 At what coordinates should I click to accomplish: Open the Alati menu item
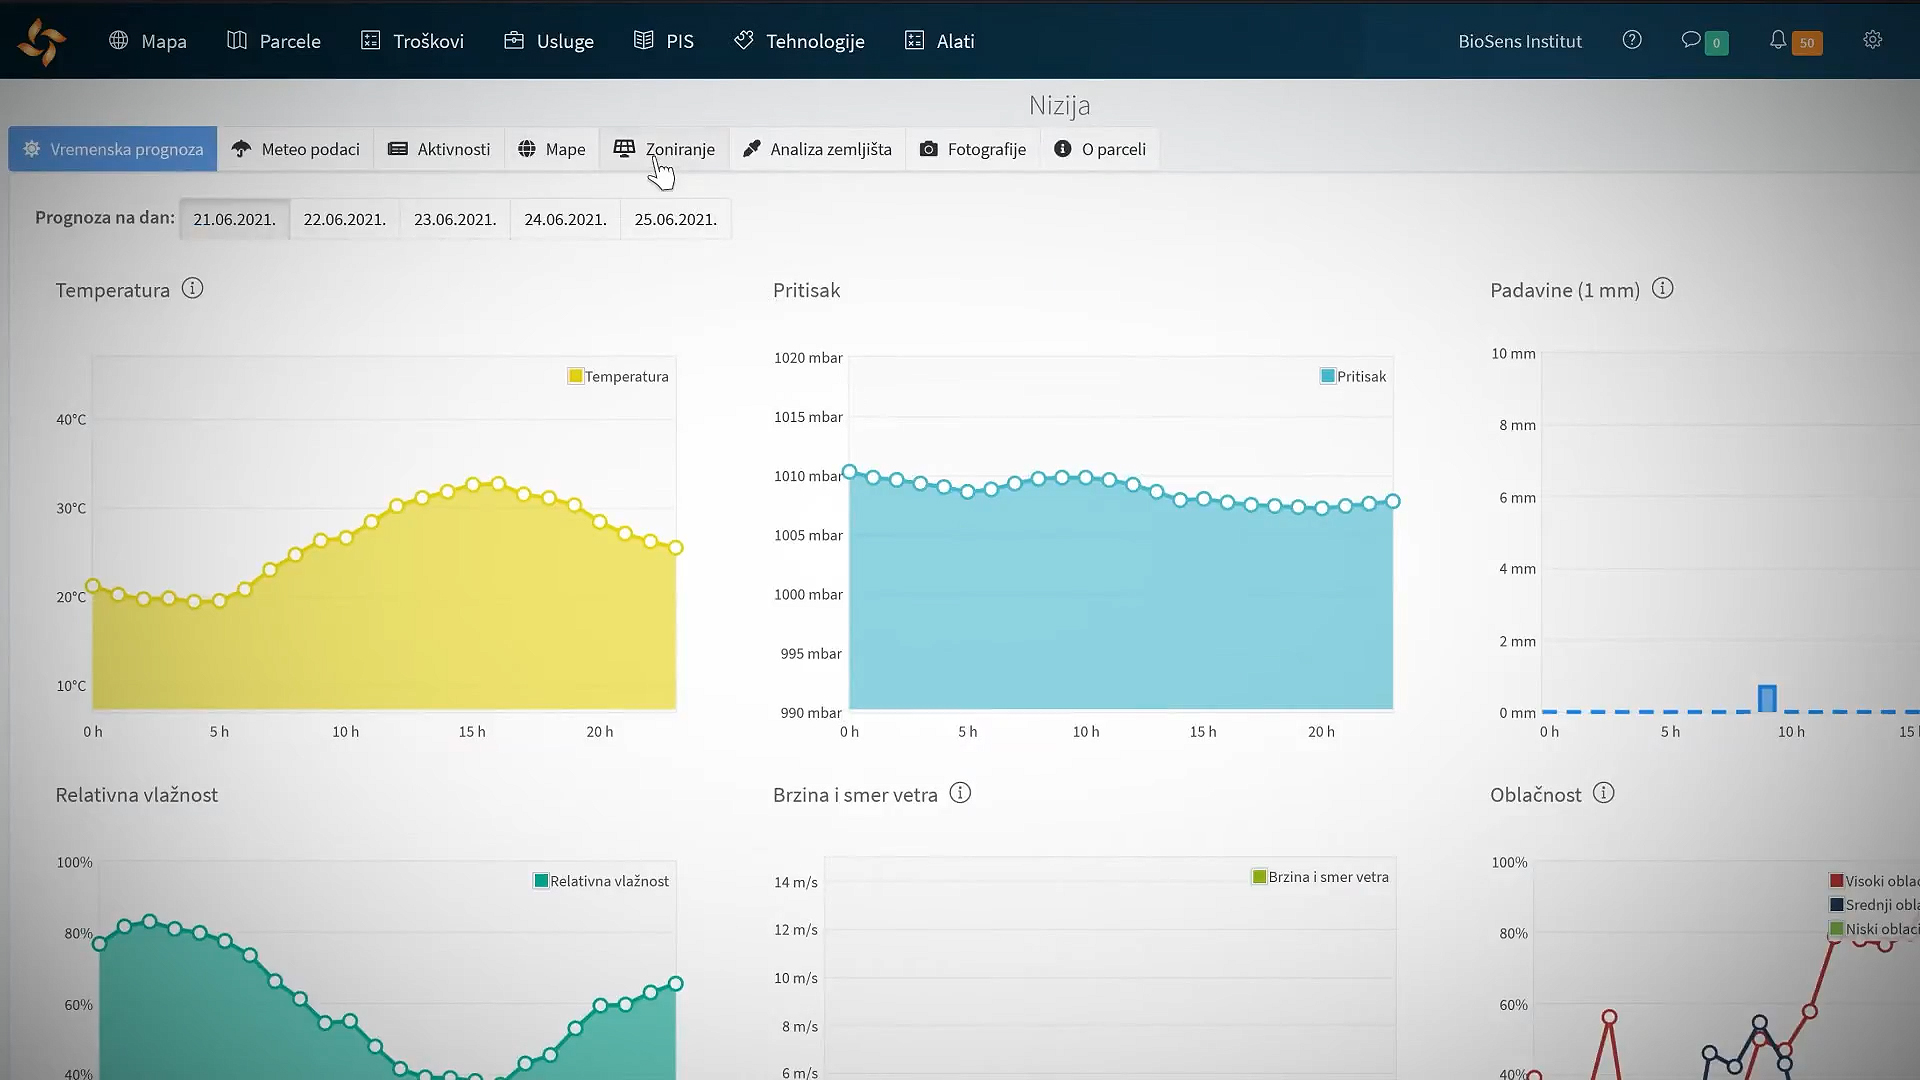(x=939, y=41)
